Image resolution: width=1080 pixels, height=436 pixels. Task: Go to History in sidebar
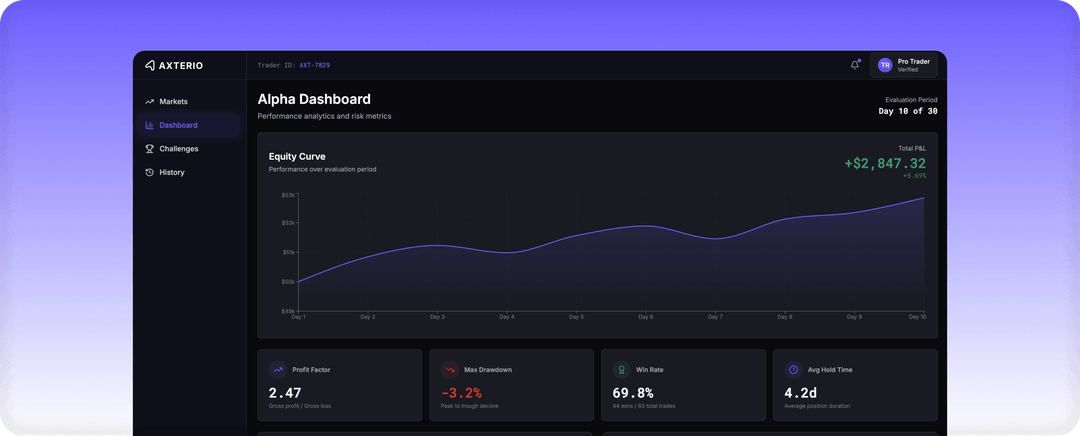pos(172,172)
